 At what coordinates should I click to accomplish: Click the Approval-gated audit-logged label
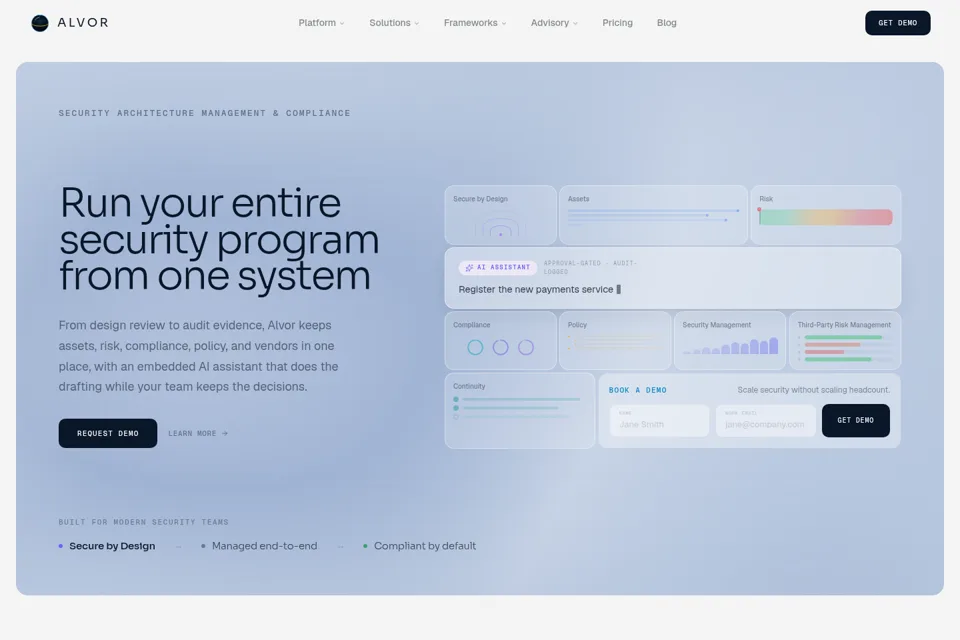coord(590,267)
